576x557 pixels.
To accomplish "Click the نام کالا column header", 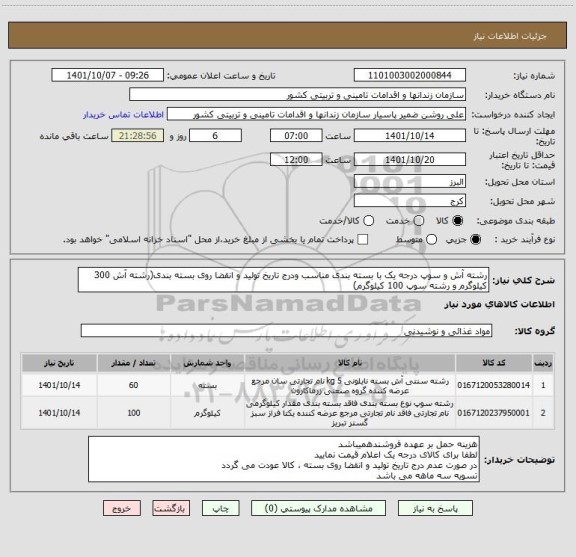I will (350, 363).
